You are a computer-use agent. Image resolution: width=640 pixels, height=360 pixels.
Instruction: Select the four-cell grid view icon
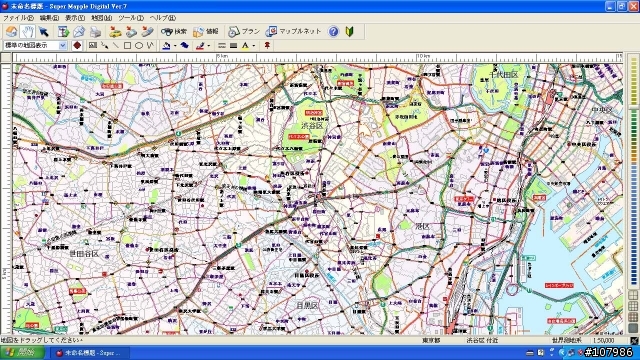pos(633,295)
